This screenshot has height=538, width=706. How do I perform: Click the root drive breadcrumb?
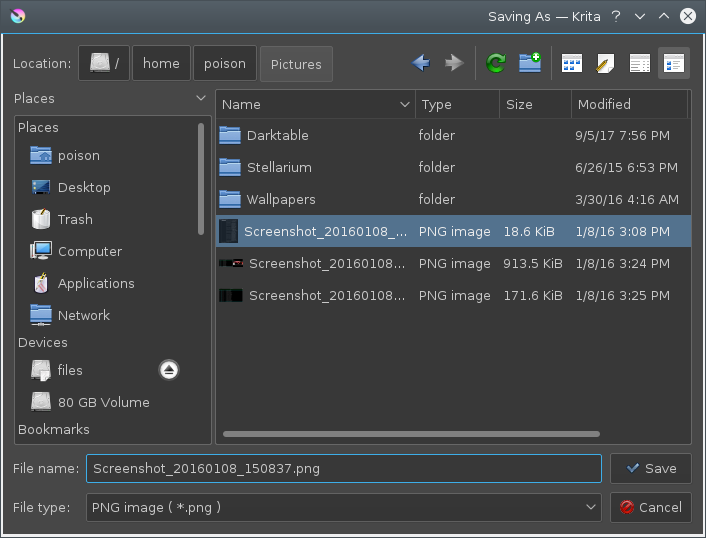tap(104, 63)
